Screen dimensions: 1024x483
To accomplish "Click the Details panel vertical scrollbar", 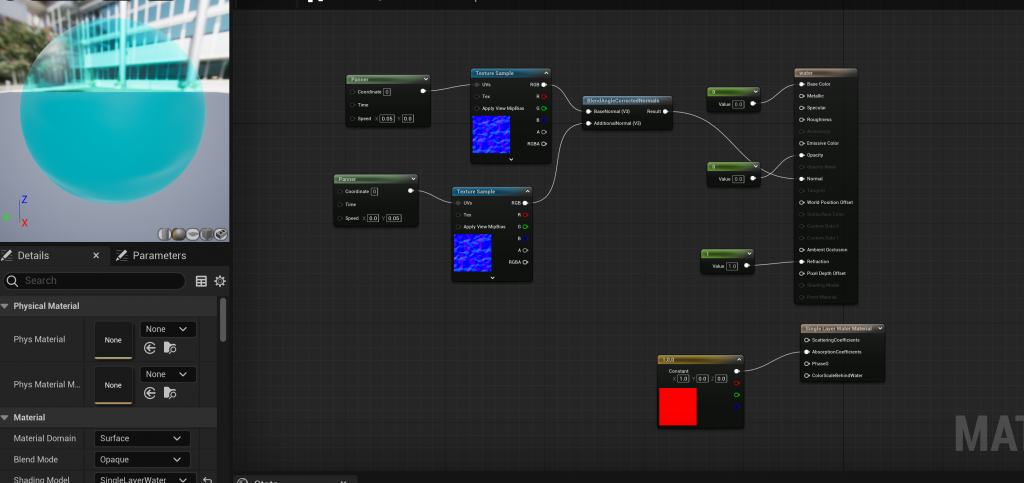I will tap(223, 320).
